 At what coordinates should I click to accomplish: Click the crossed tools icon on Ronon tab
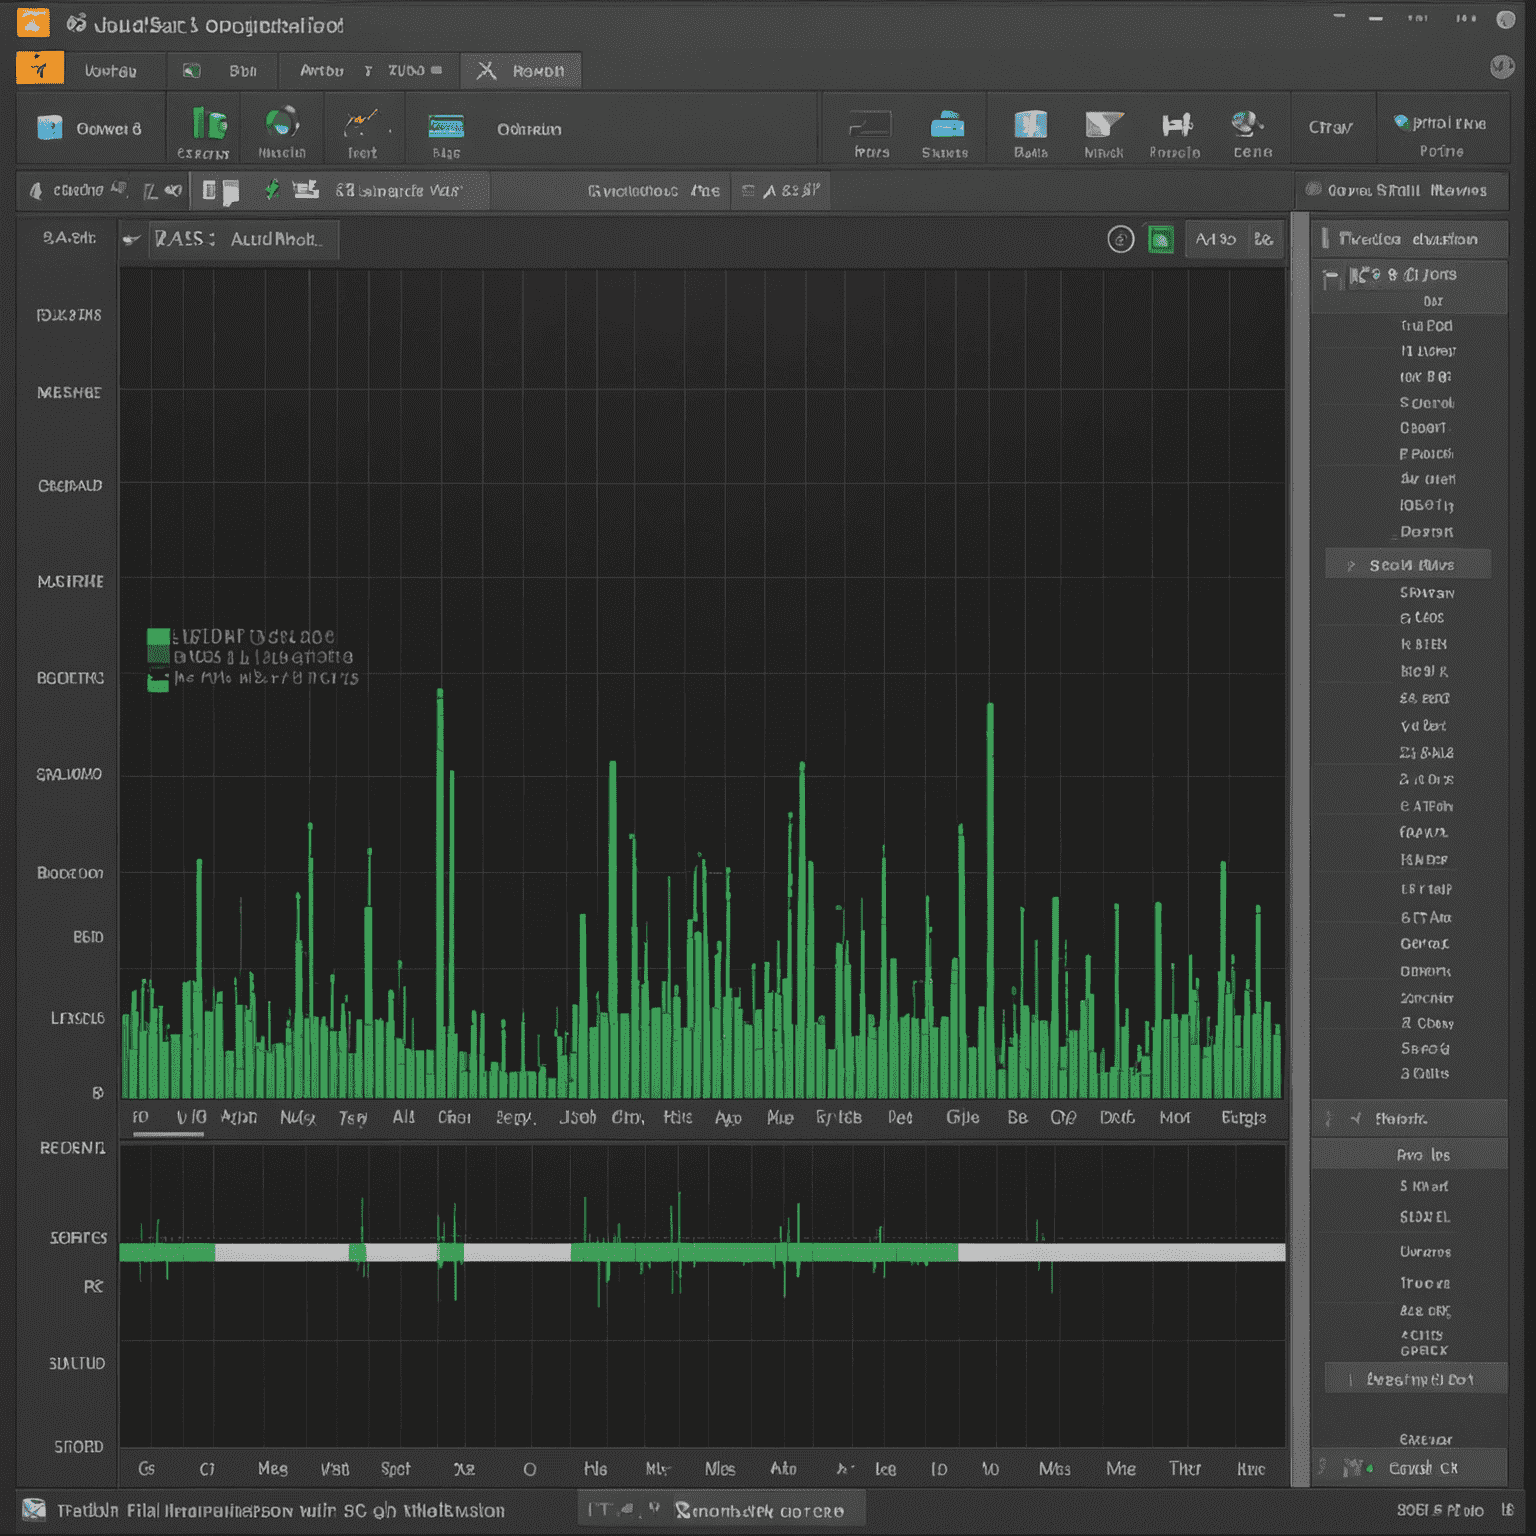pyautogui.click(x=486, y=71)
